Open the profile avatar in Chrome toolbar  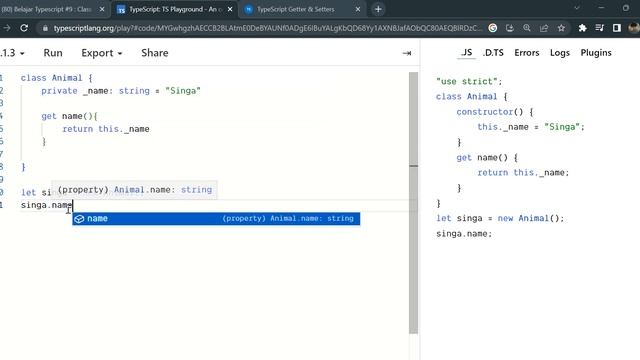point(634,28)
